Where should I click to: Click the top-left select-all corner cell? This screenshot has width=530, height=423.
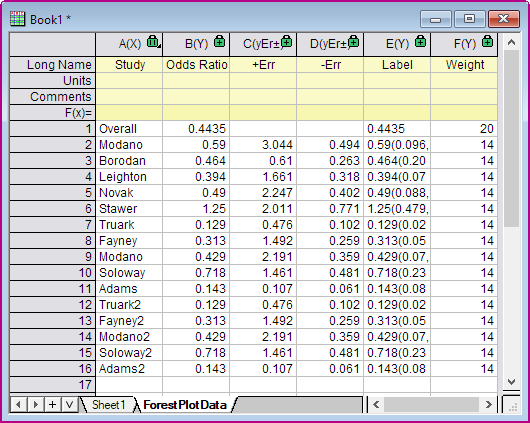[52, 44]
